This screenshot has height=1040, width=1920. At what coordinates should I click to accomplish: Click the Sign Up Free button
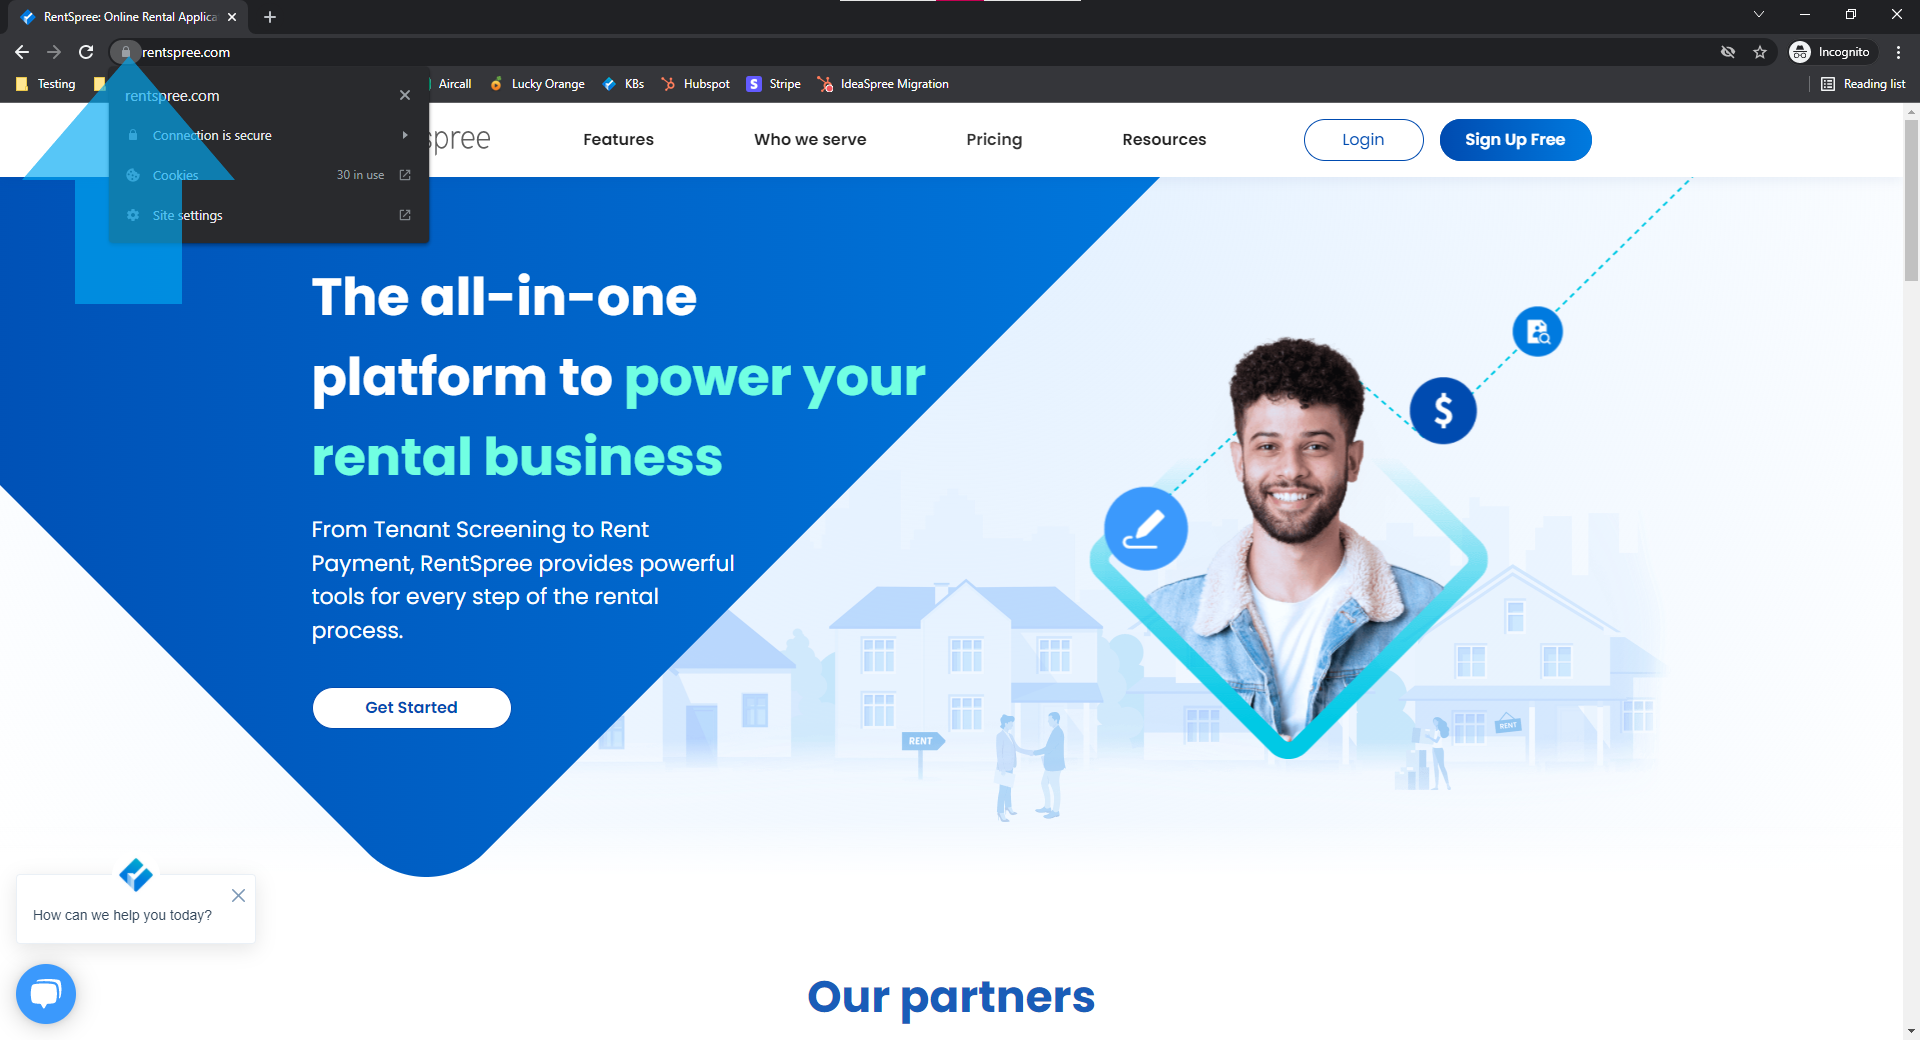point(1515,140)
